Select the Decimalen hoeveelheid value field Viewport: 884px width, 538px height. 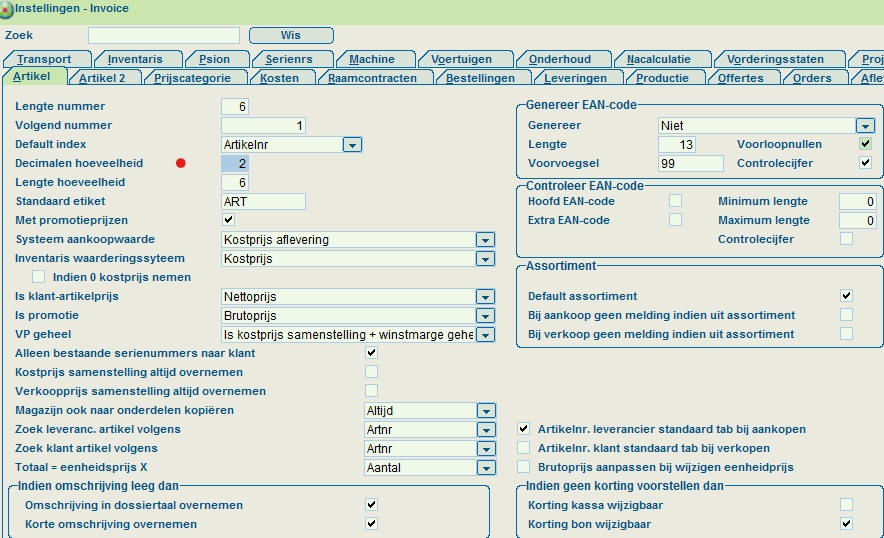click(x=235, y=163)
